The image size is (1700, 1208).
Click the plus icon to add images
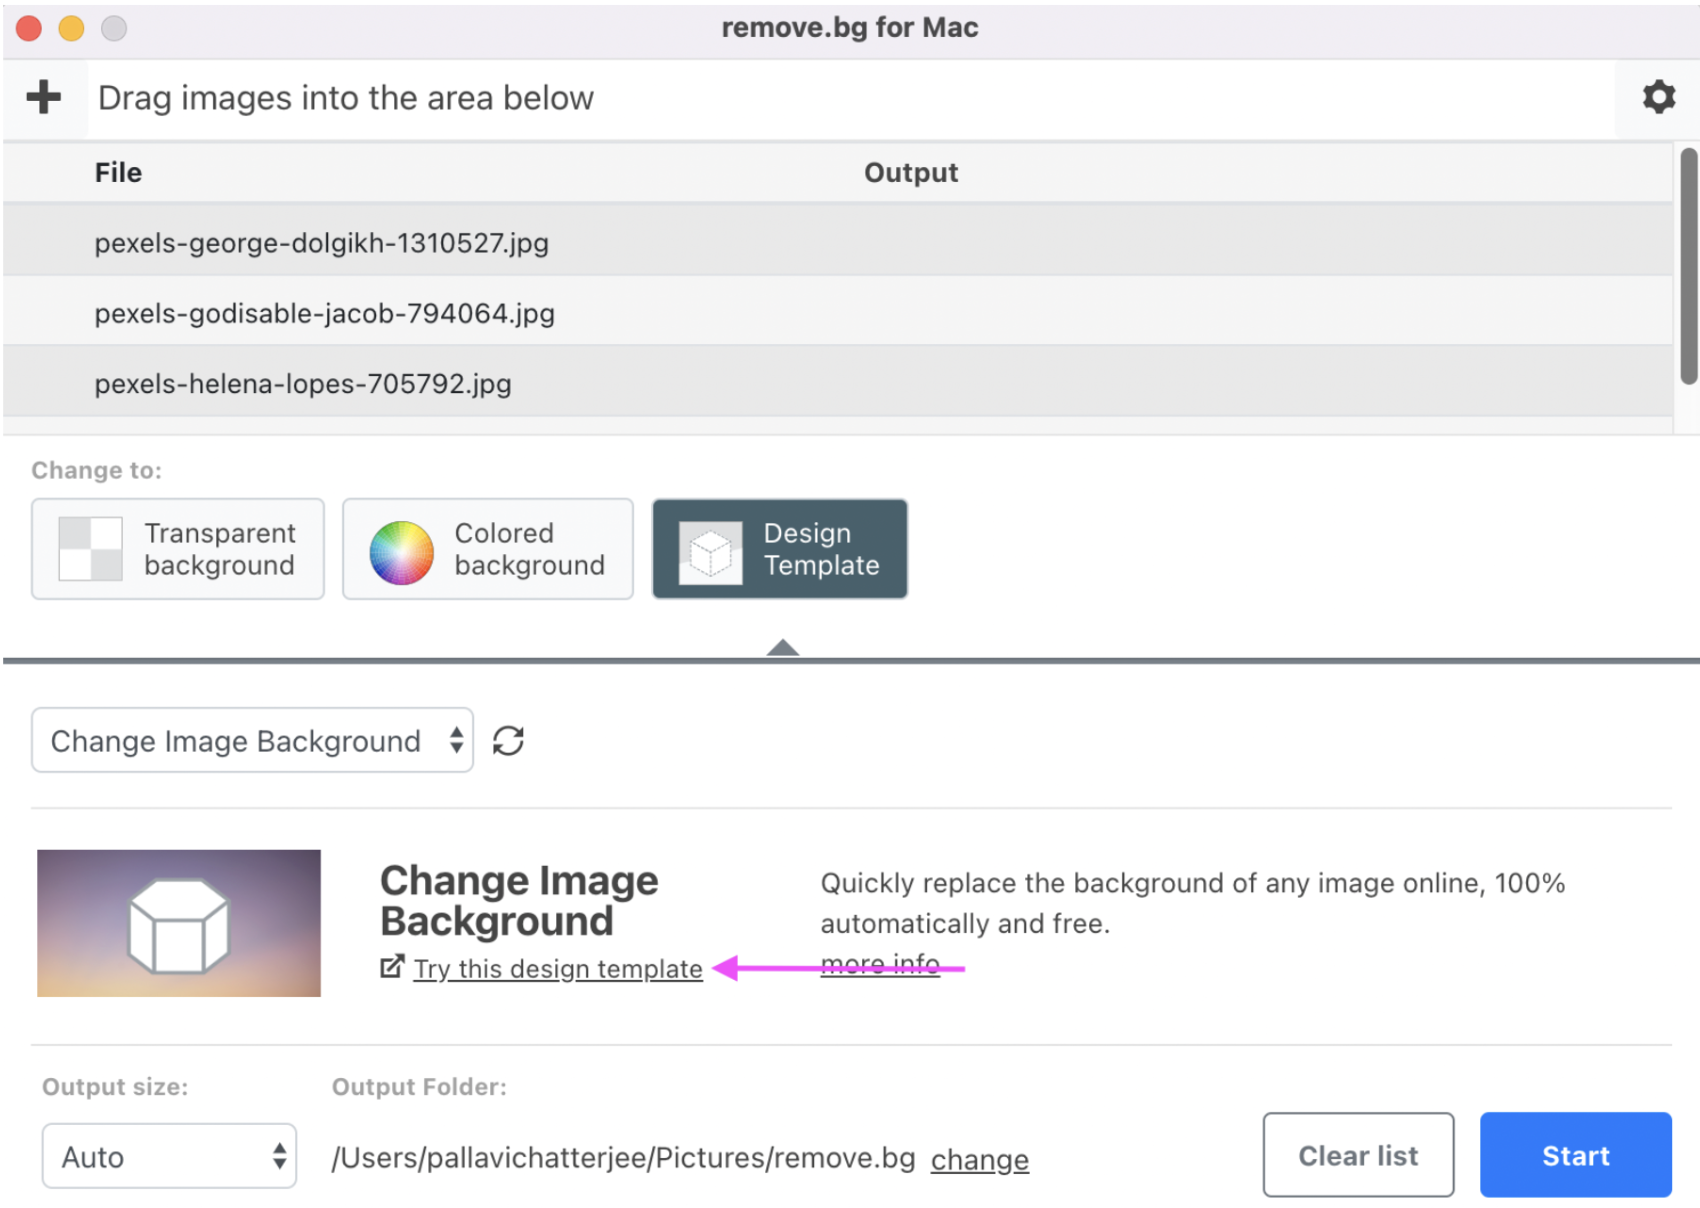[x=44, y=97]
